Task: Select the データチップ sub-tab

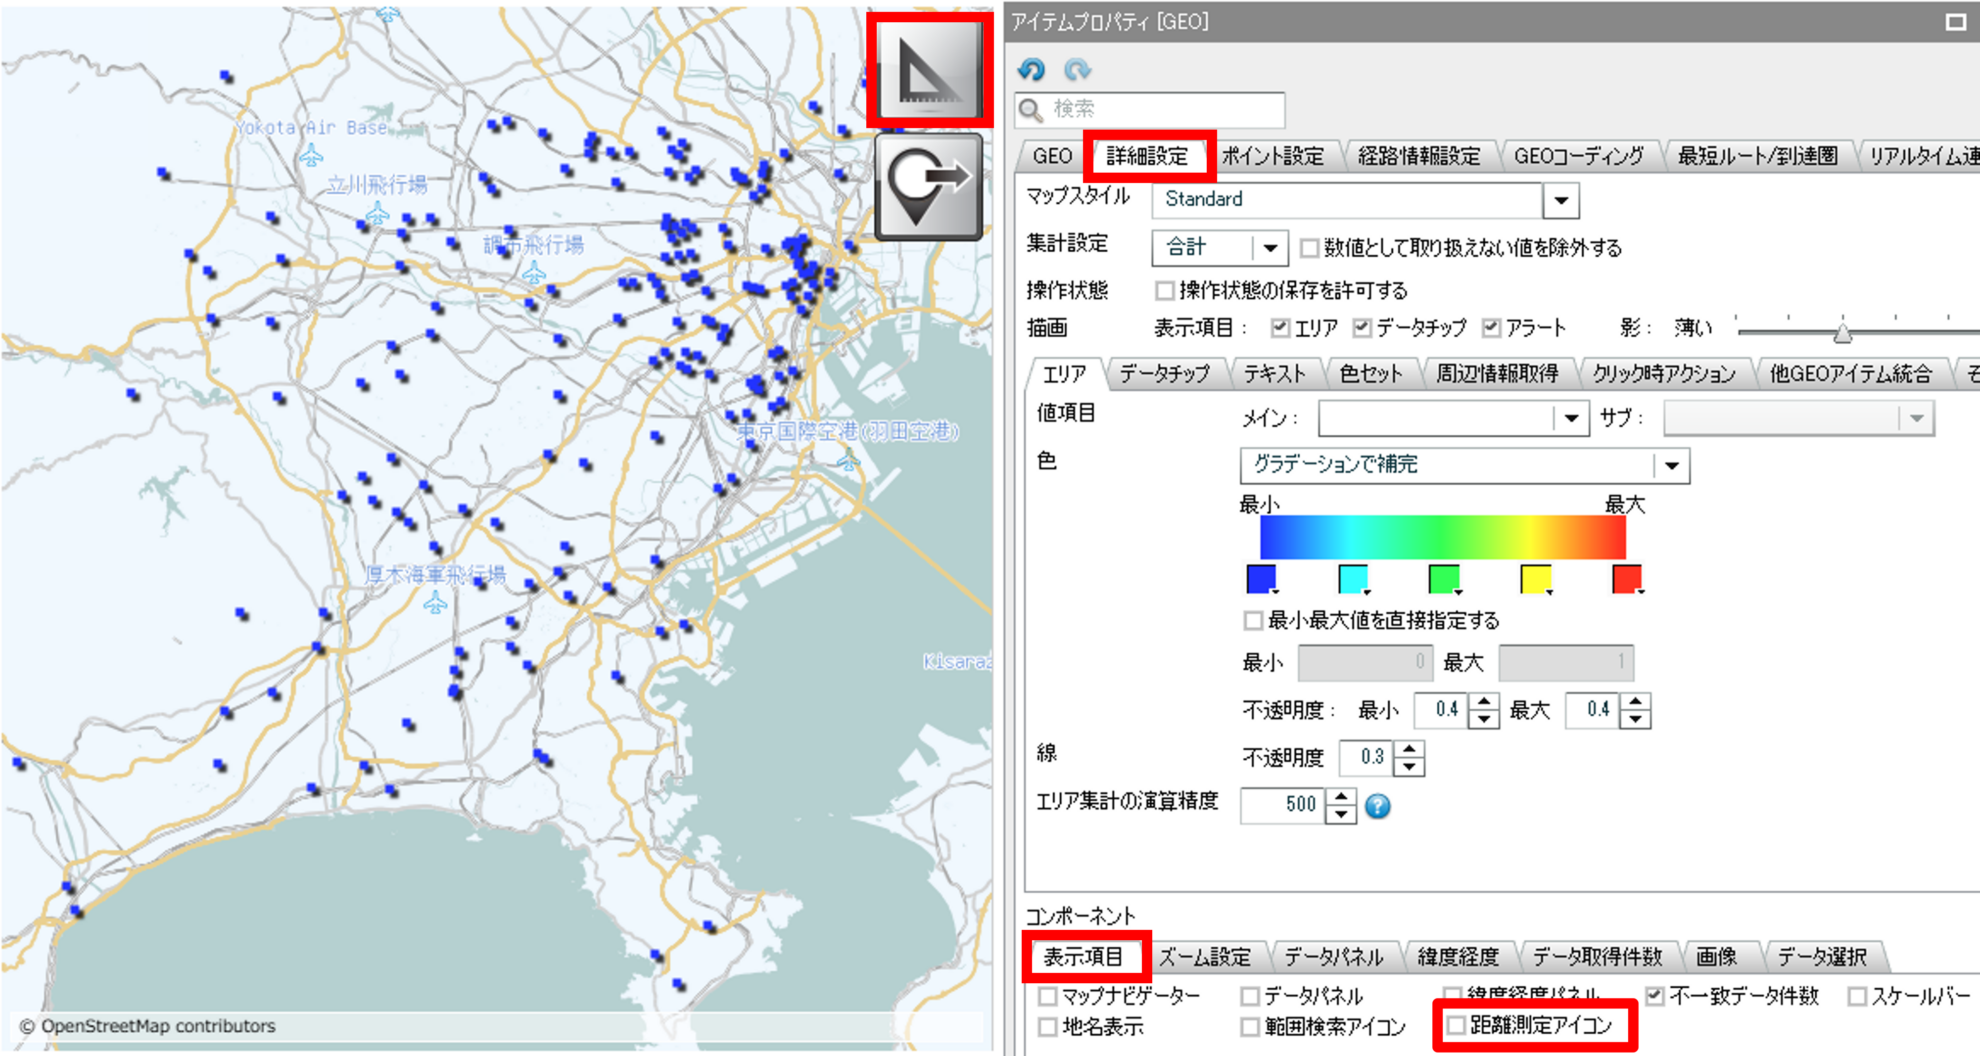Action: (x=1165, y=374)
